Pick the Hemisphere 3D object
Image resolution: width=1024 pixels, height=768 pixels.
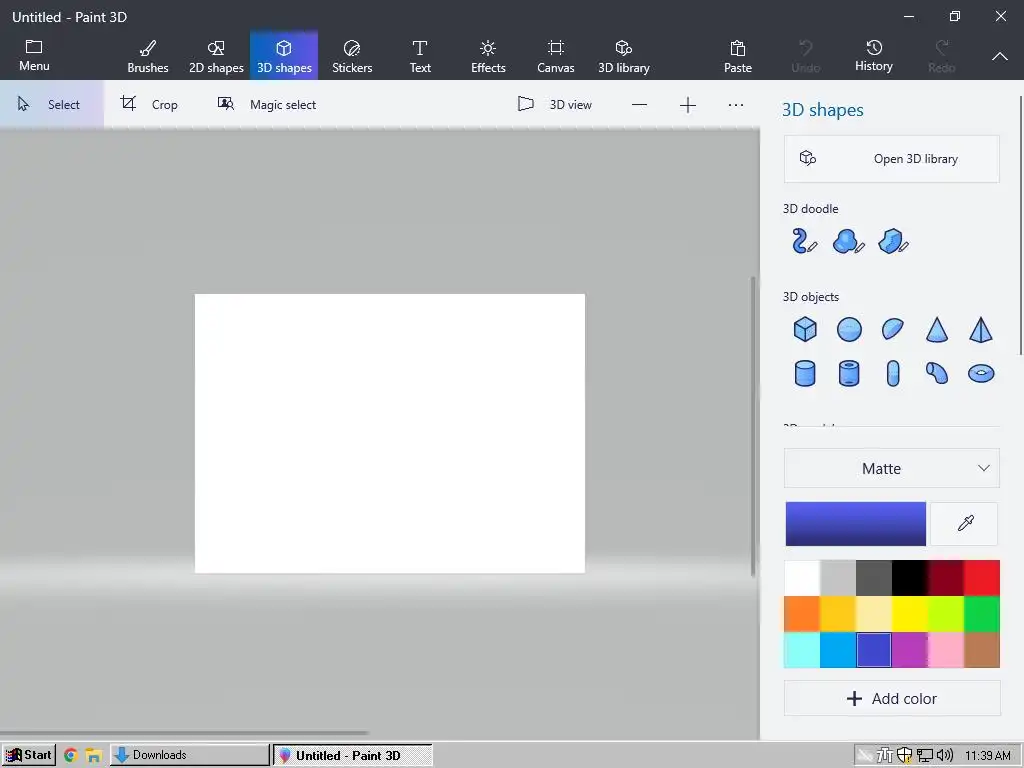click(x=893, y=329)
